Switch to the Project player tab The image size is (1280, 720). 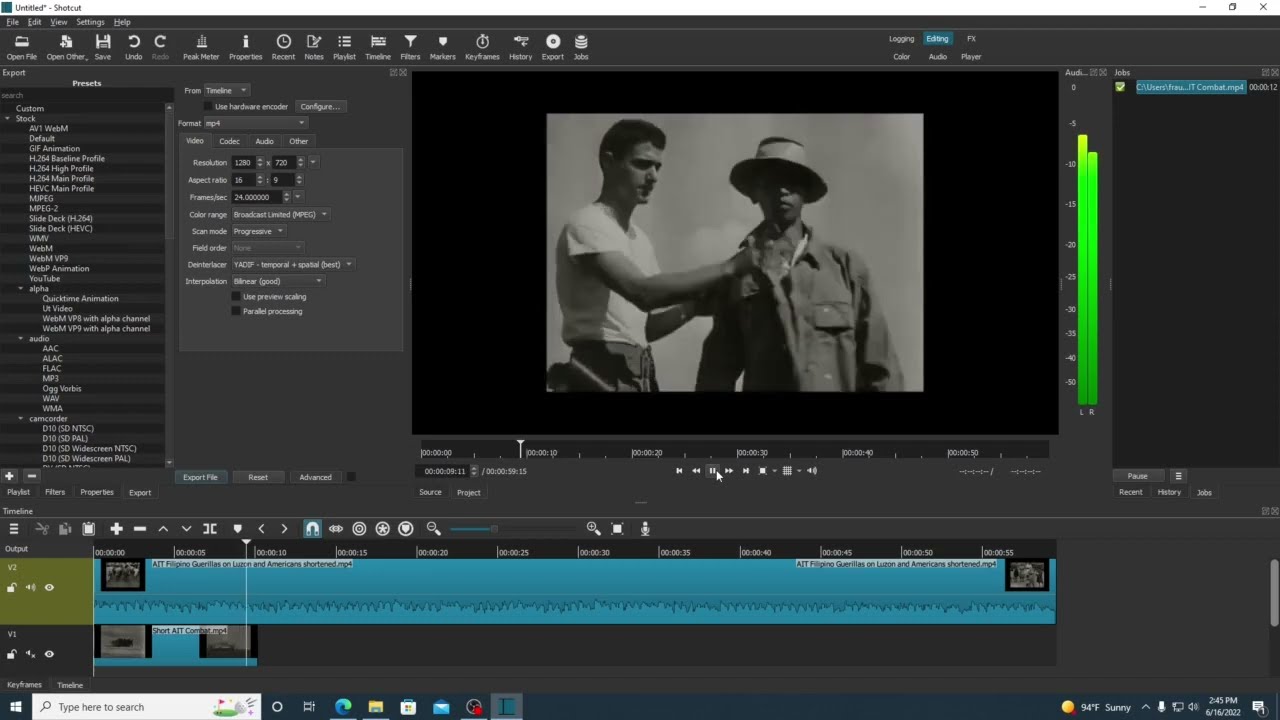point(468,492)
